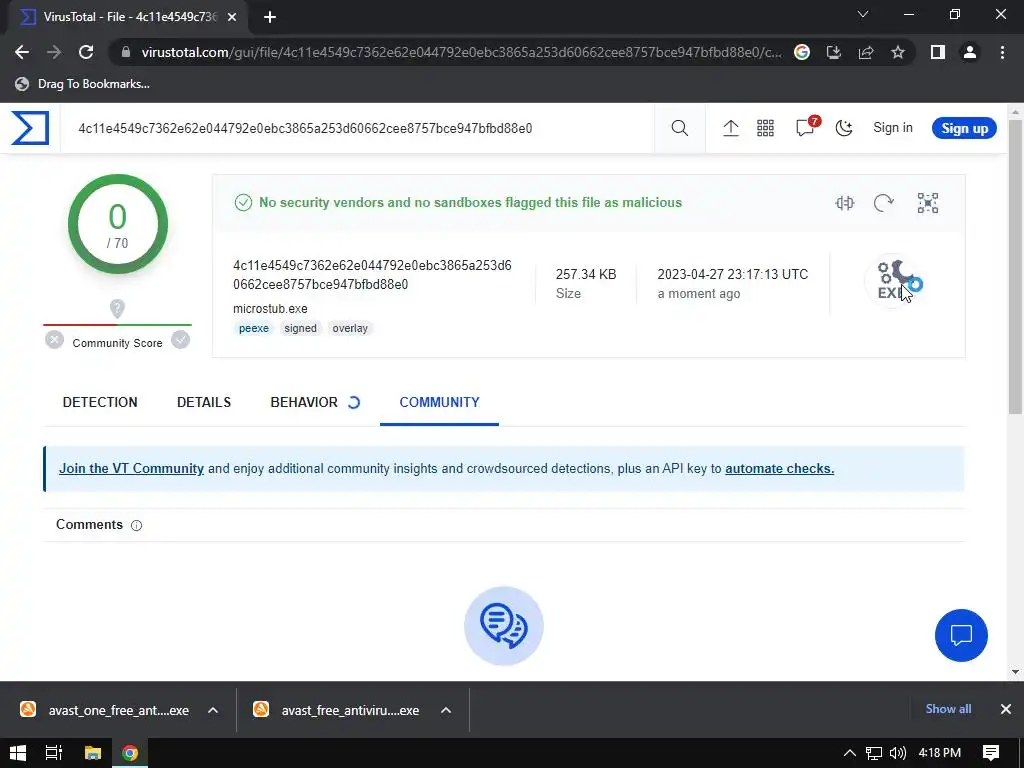Open the automate checks link
1024x768 pixels.
pos(779,468)
